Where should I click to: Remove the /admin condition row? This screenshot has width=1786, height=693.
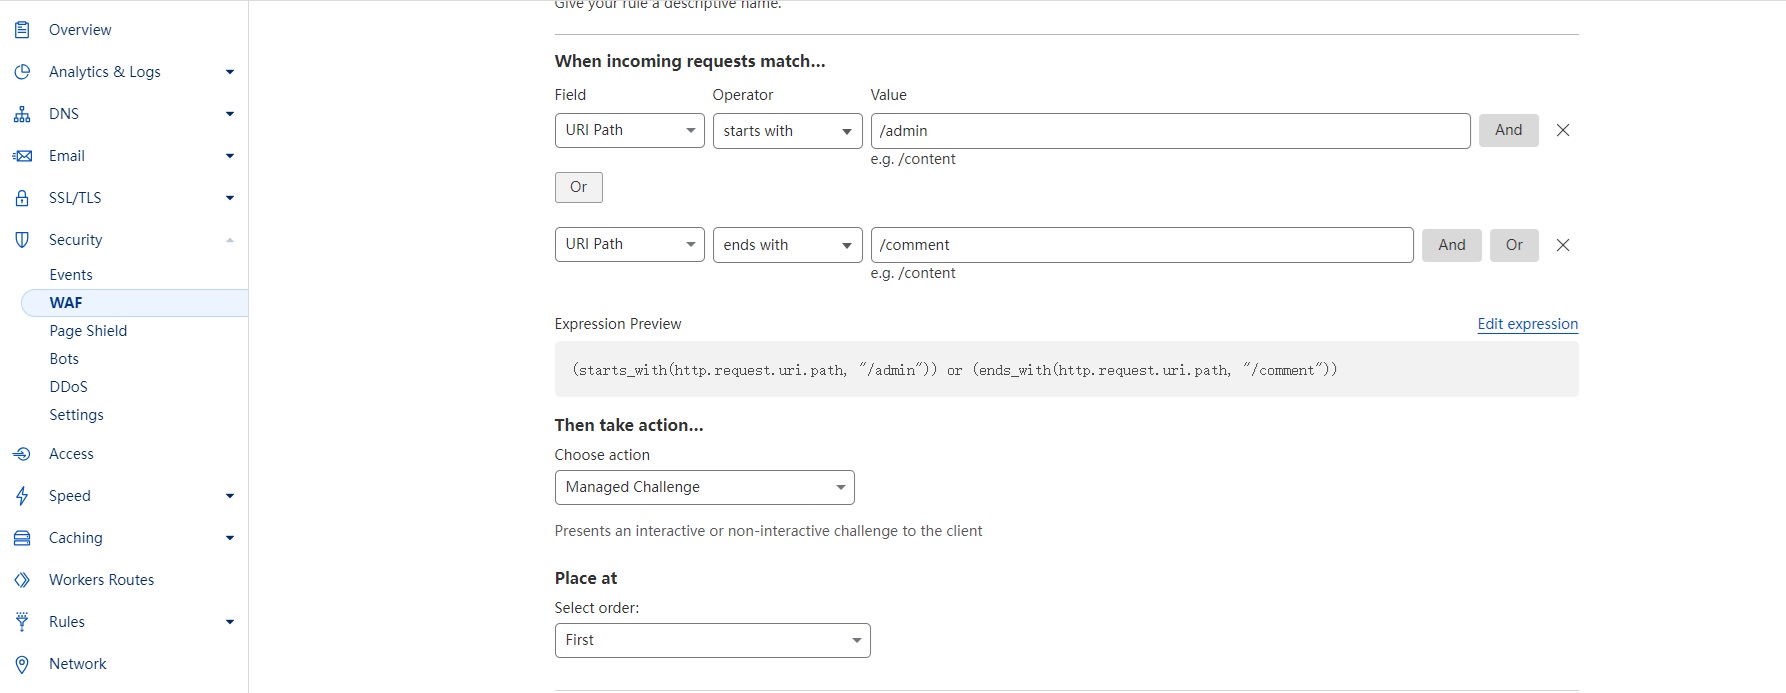[1563, 131]
